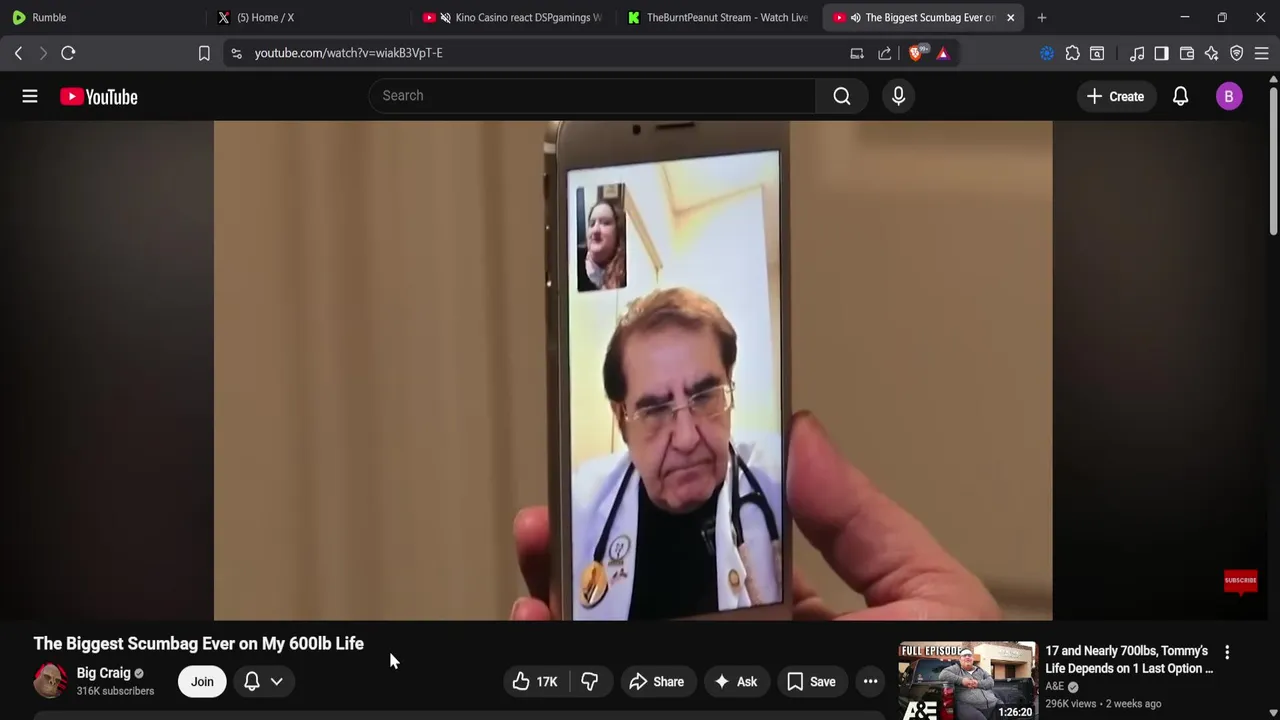Open '17 and Nearly 700lbs' video title
1280x720 pixels.
point(1129,660)
